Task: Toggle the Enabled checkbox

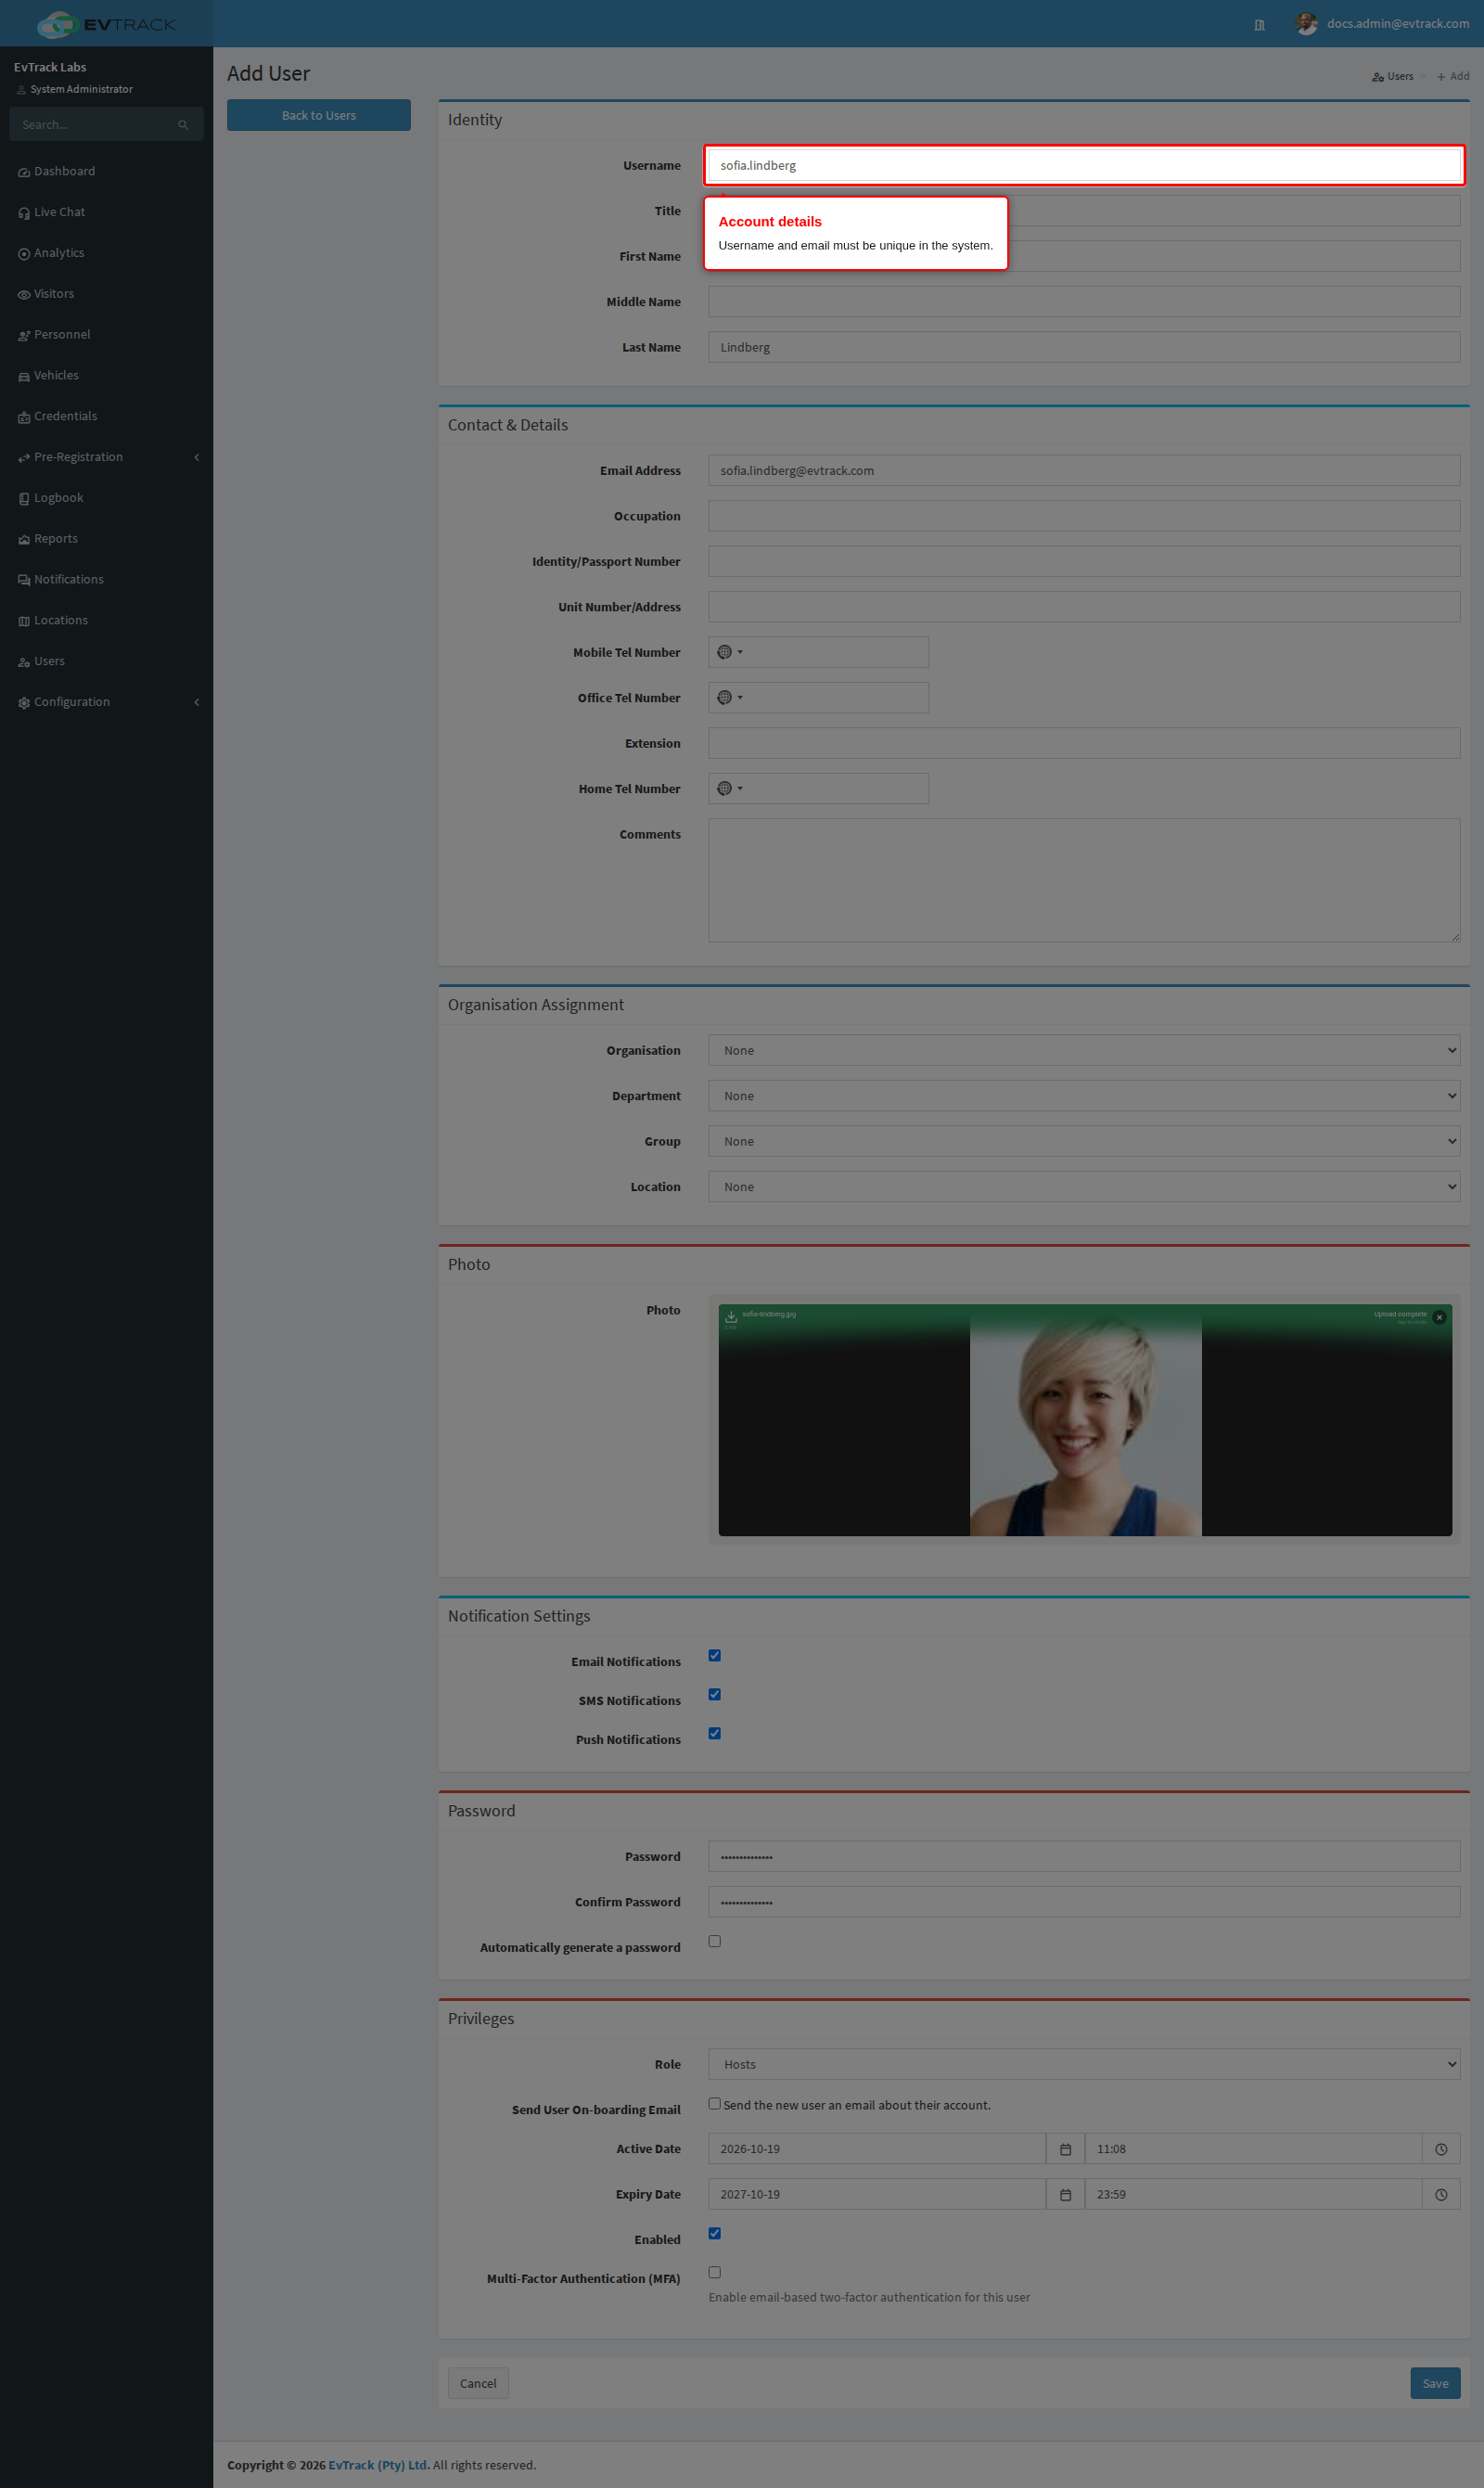Action: pyautogui.click(x=715, y=2234)
